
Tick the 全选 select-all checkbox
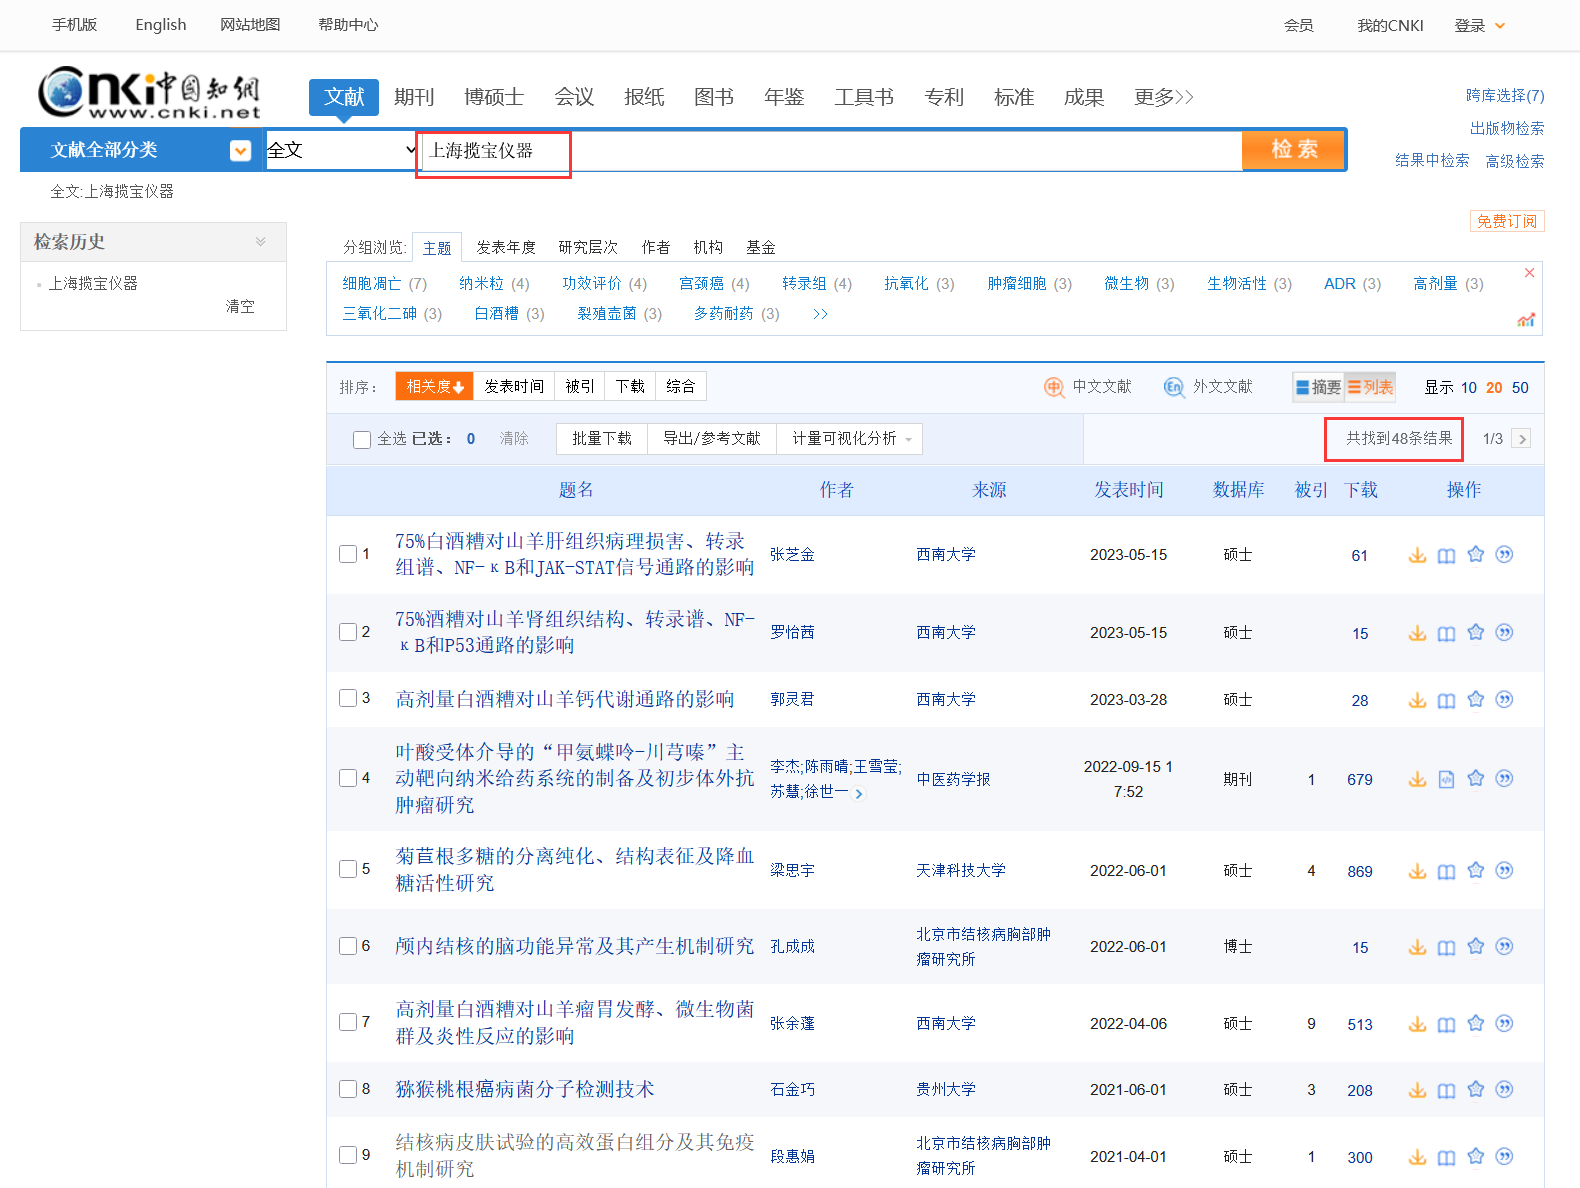coord(362,440)
